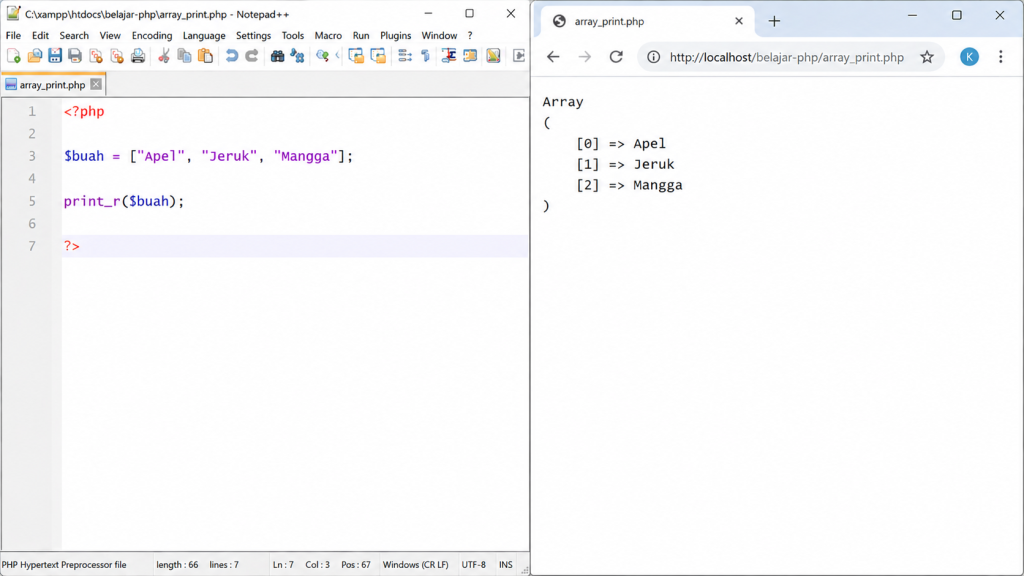
Task: Click the print_r($buah); code line
Action: [x=124, y=201]
